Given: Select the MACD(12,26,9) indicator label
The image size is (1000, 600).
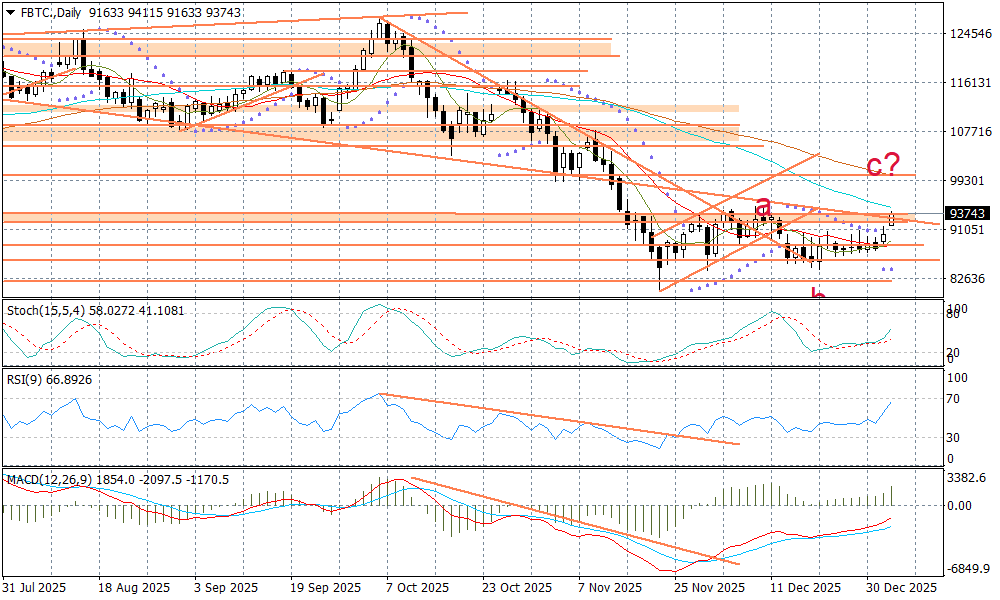Looking at the screenshot, I should (x=49, y=480).
